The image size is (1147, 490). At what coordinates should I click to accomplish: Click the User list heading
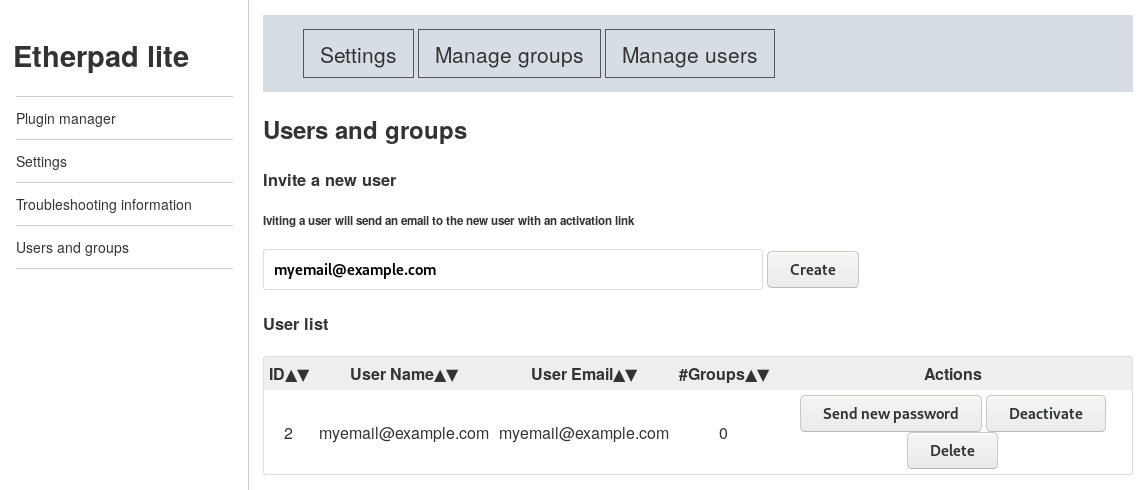click(x=296, y=324)
